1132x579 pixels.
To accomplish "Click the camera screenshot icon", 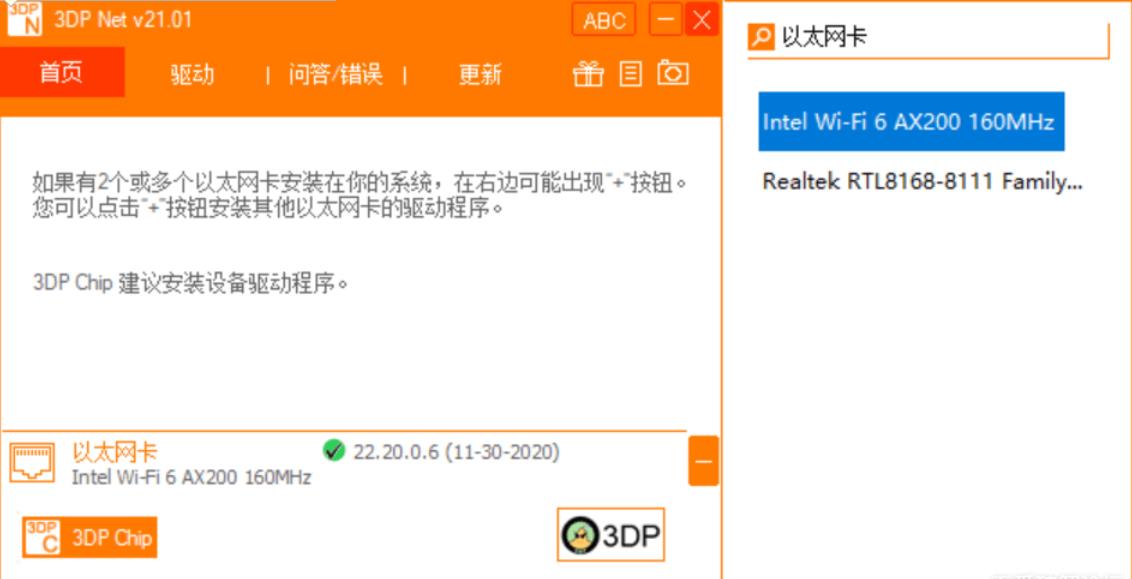I will point(673,73).
